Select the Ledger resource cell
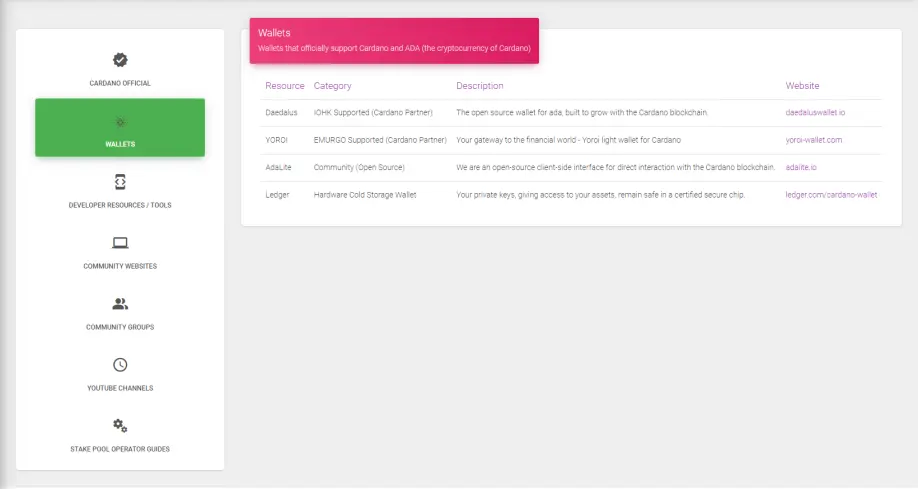918x489 pixels. click(x=277, y=194)
